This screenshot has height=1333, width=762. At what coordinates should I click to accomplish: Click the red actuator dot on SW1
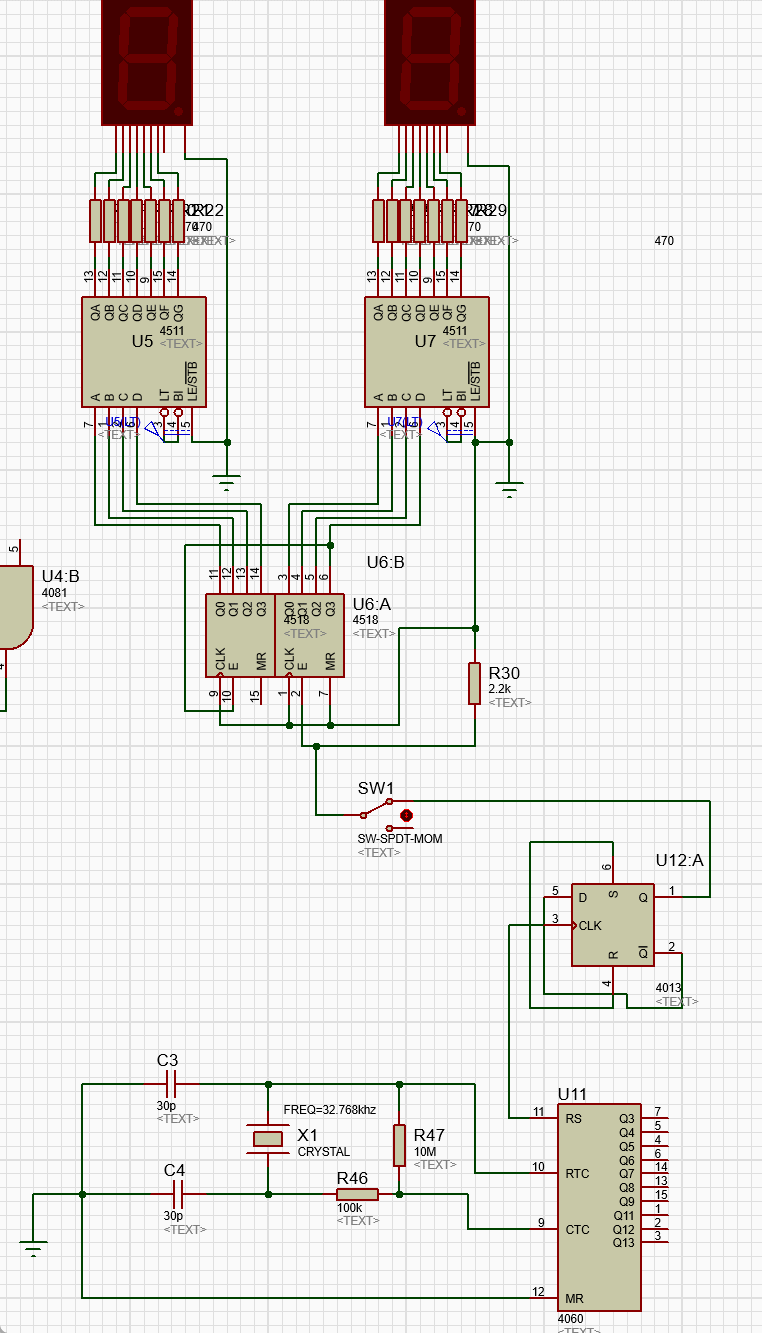tap(407, 815)
